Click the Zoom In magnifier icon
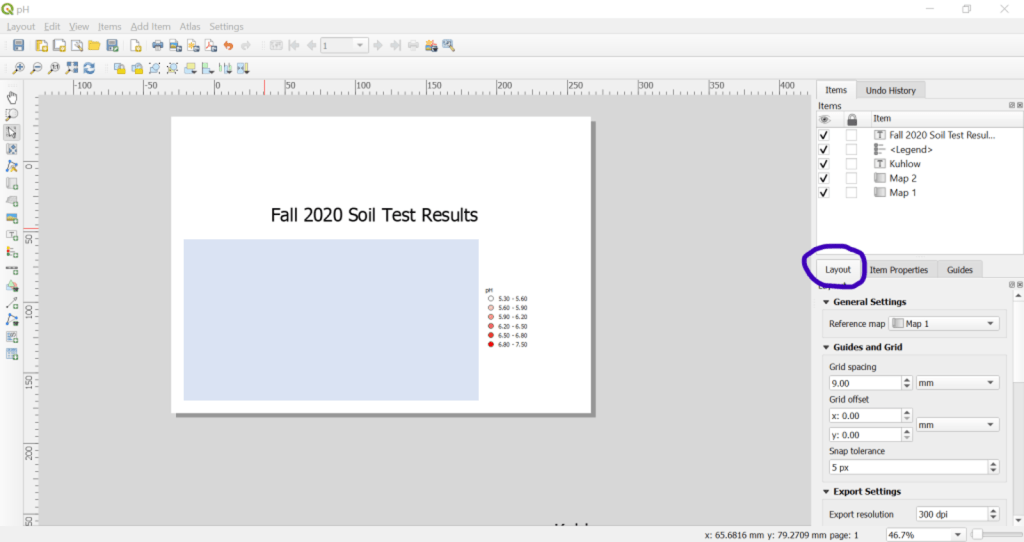The image size is (1024, 542). tap(18, 68)
